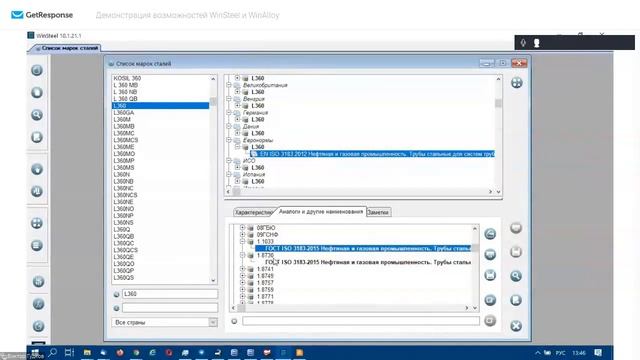The width and height of the screenshot is (640, 360).
Task: Expand the 08ГБЮ analog node
Action: point(242,227)
